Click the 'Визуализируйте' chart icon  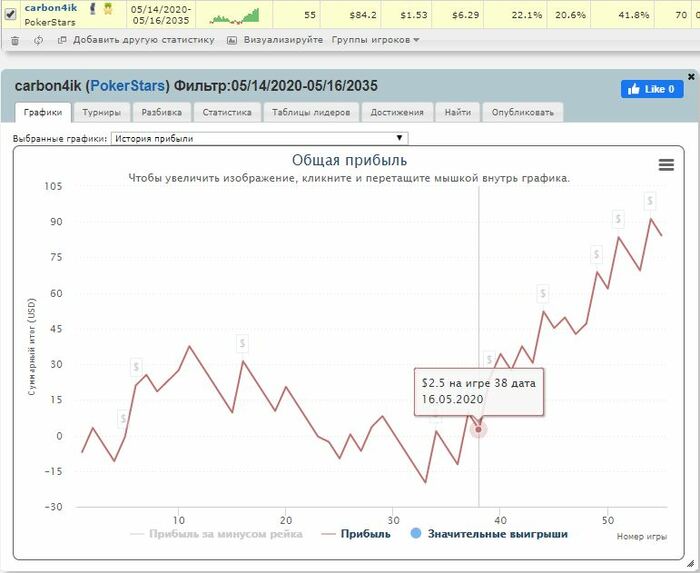[x=231, y=40]
